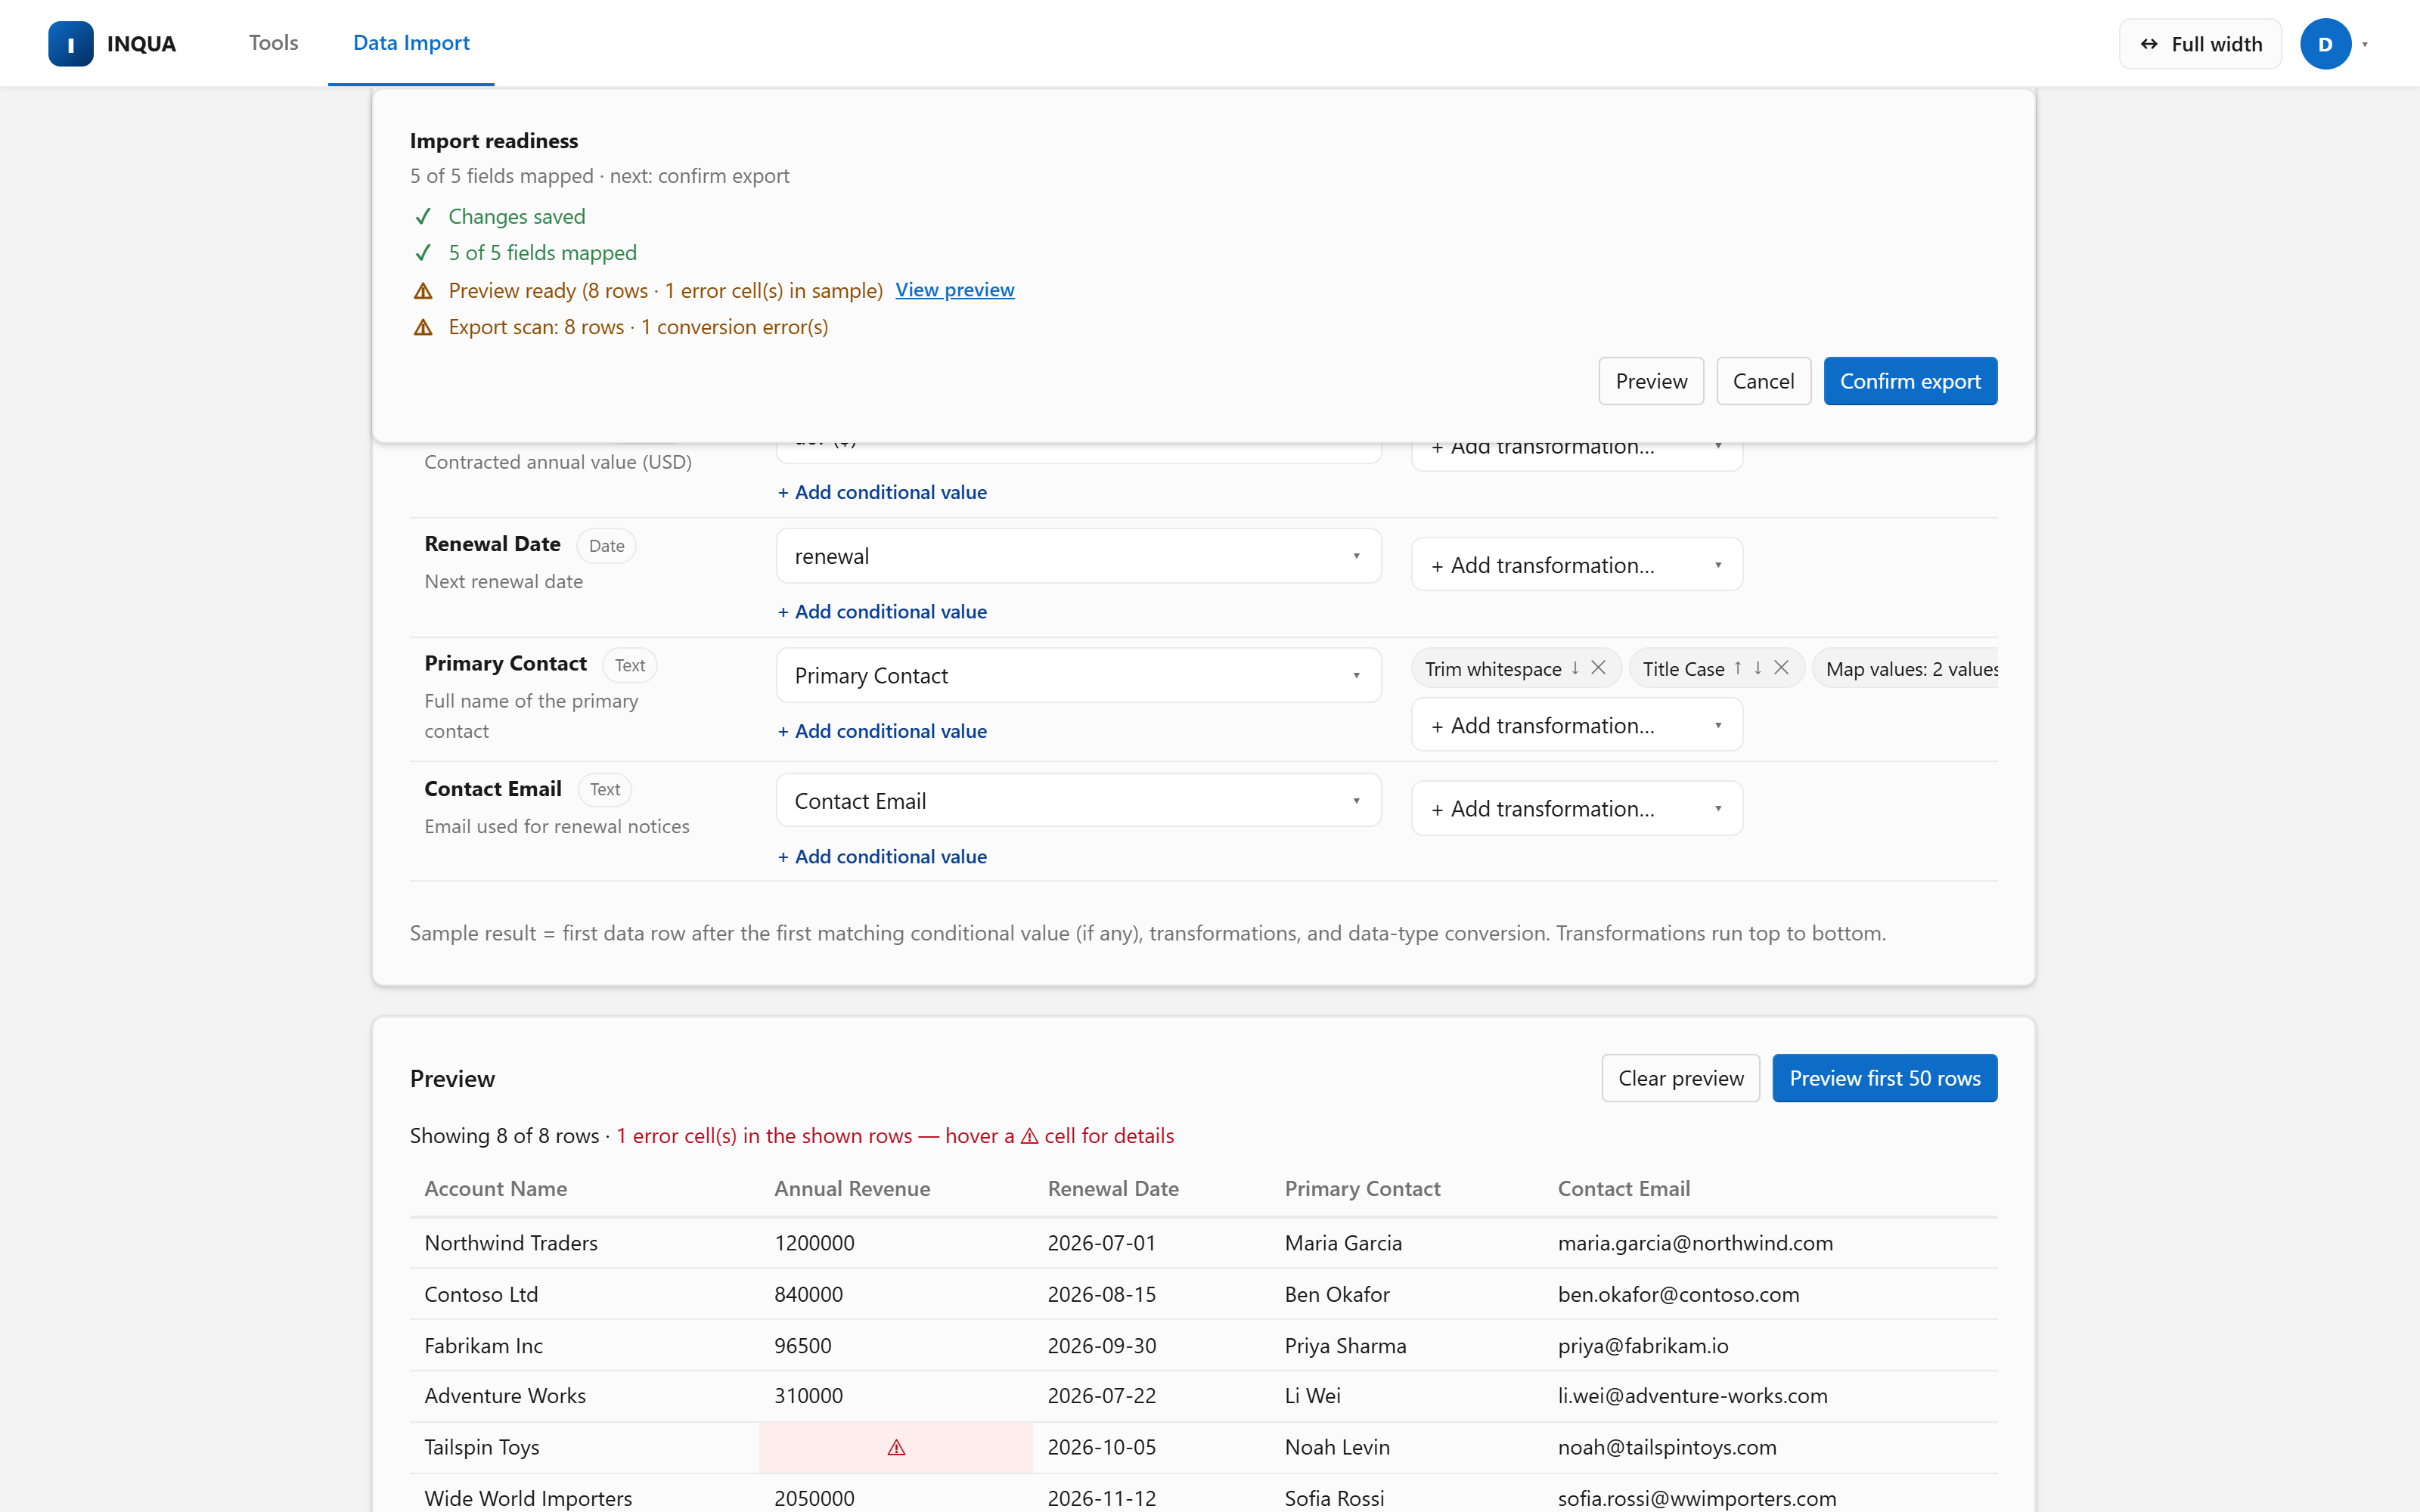Open Primary Contact source column dropdown
Image resolution: width=2420 pixels, height=1512 pixels.
point(1078,675)
